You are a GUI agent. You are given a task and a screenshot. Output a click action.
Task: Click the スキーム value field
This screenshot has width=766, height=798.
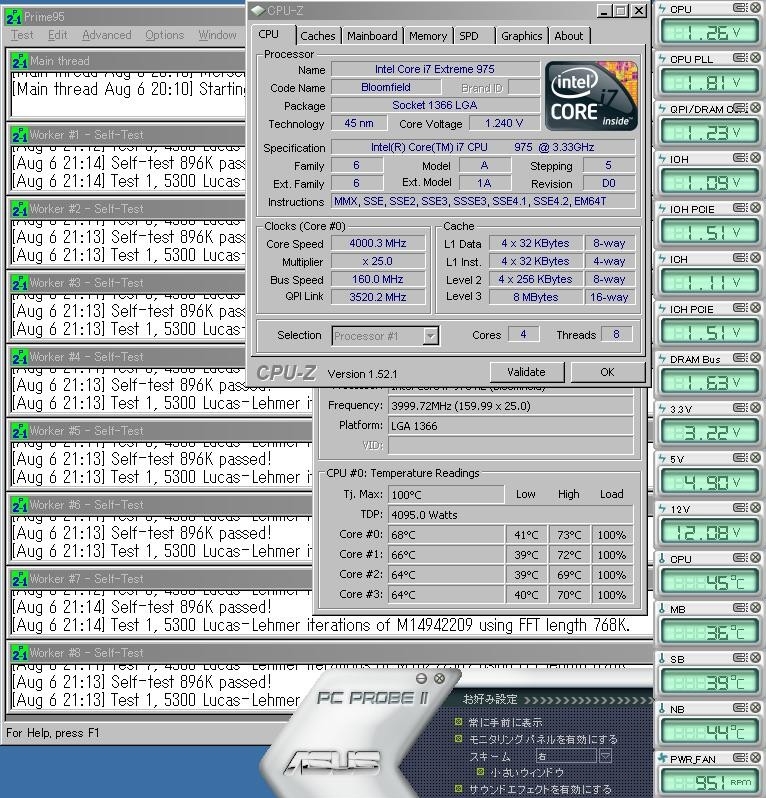coord(566,756)
